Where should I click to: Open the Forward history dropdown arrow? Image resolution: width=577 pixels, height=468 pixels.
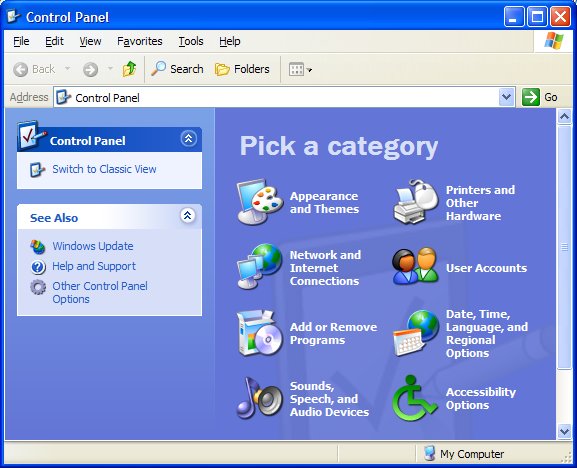click(x=110, y=68)
